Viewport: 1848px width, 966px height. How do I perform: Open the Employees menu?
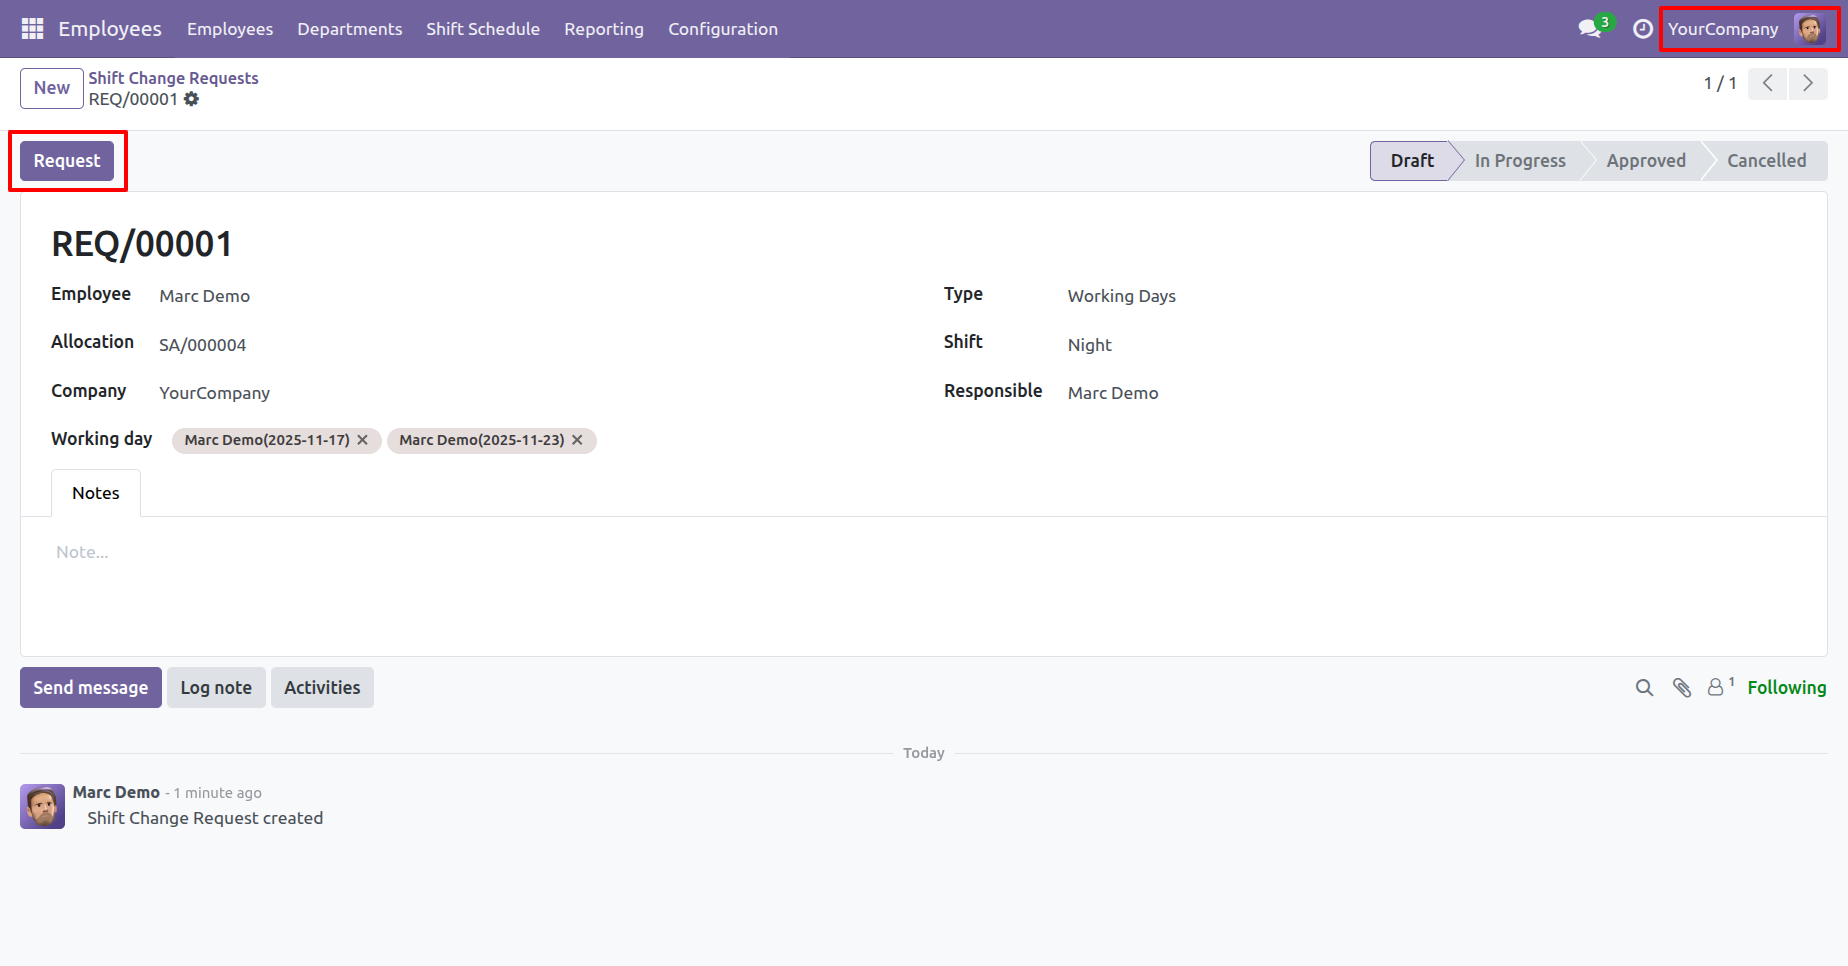coord(230,29)
